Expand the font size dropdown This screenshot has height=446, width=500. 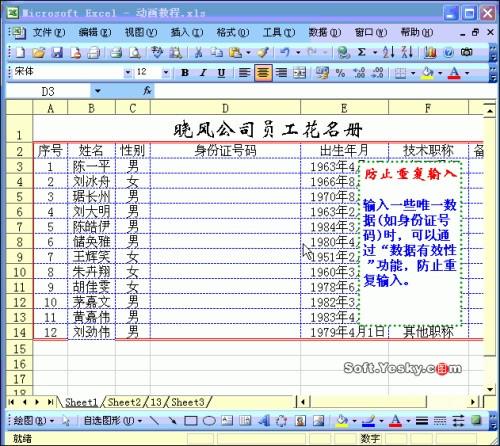point(166,72)
